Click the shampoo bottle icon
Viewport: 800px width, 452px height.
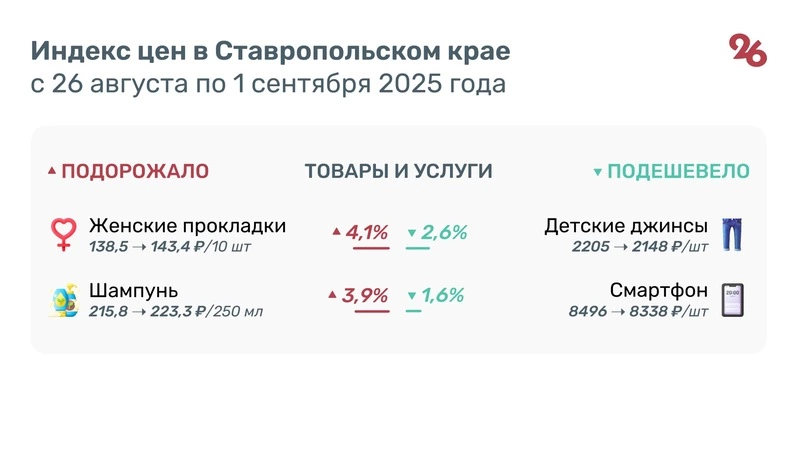click(64, 300)
